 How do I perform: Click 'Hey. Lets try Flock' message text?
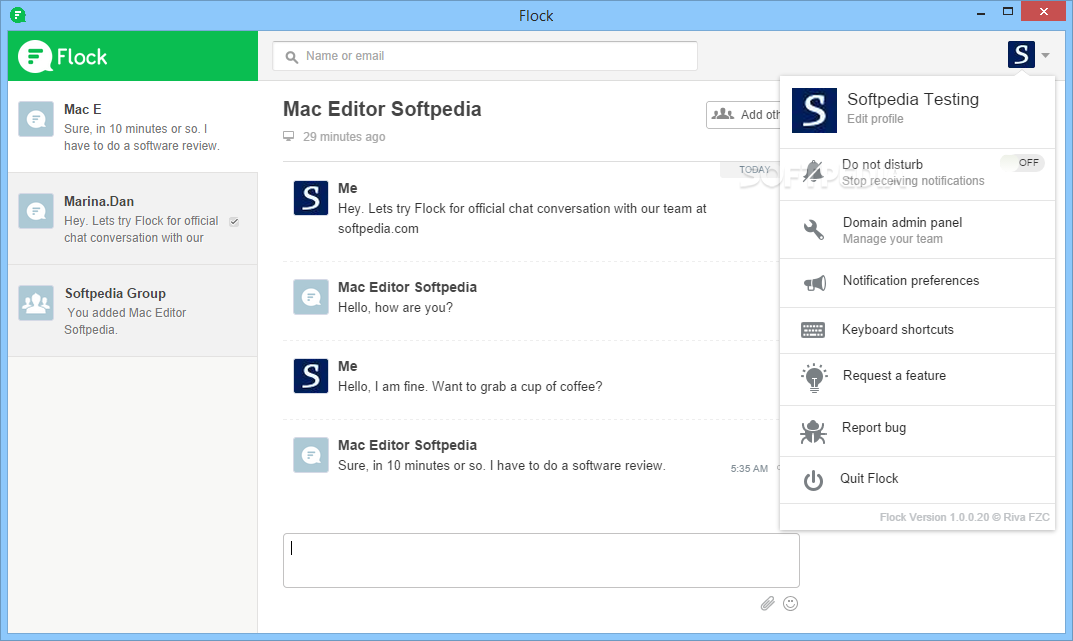click(x=522, y=218)
